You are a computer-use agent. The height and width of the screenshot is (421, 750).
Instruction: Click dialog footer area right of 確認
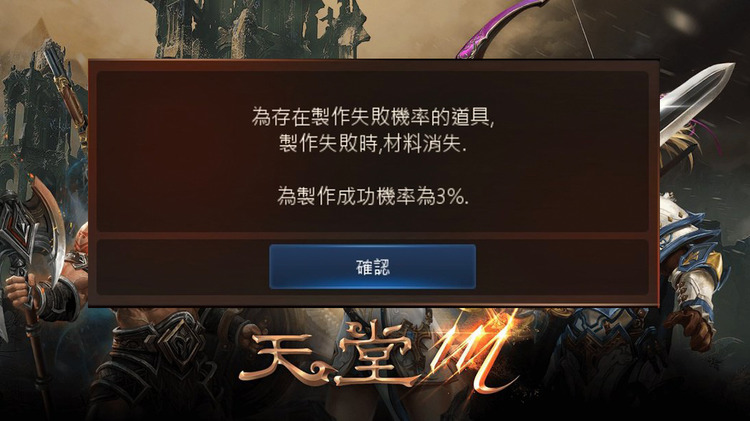point(562,267)
